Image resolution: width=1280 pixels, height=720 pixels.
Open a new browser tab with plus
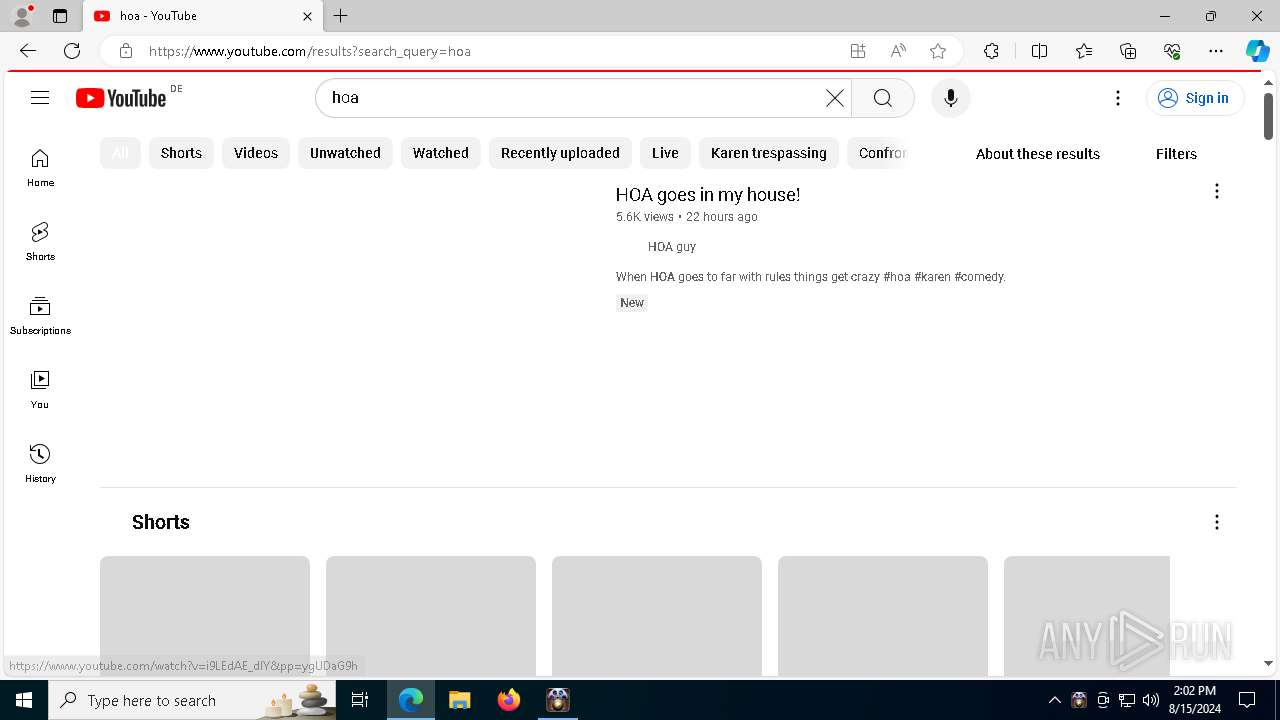pos(341,16)
